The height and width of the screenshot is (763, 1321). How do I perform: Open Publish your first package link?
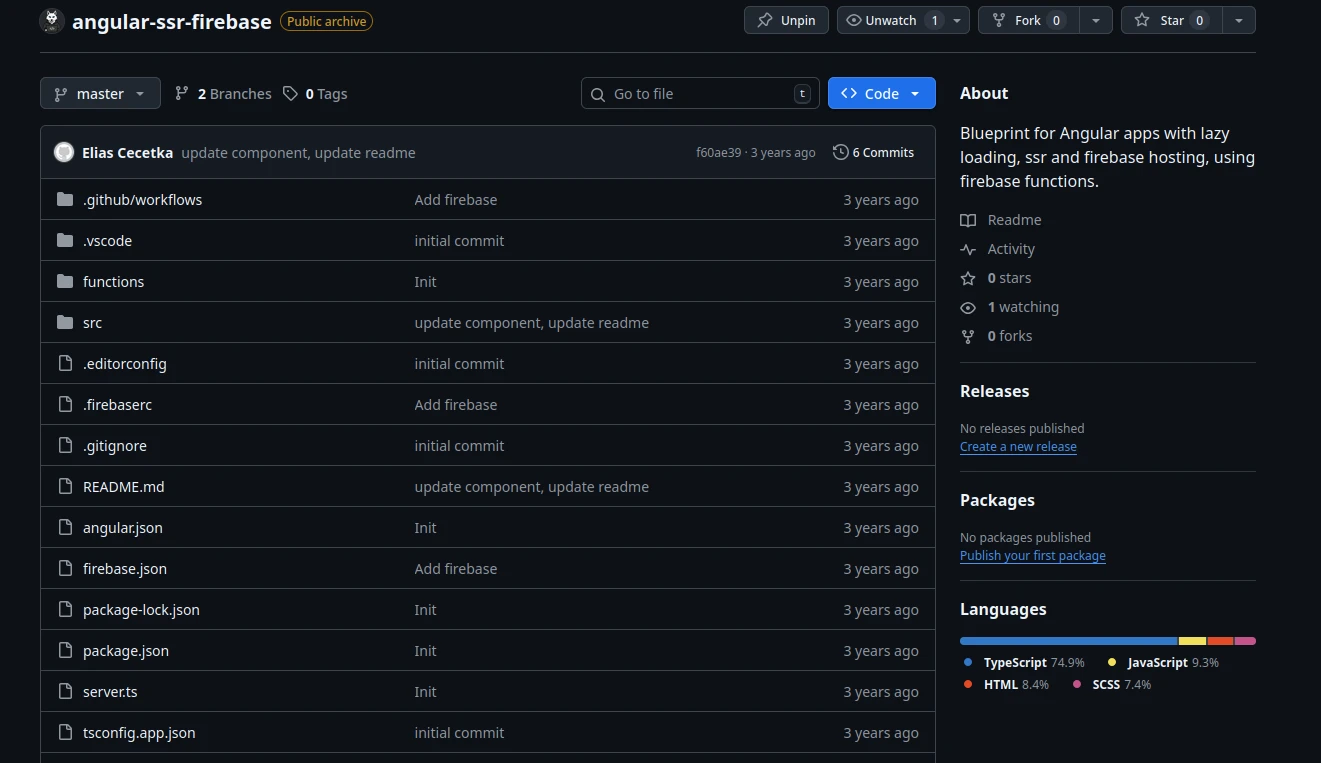pos(1032,555)
